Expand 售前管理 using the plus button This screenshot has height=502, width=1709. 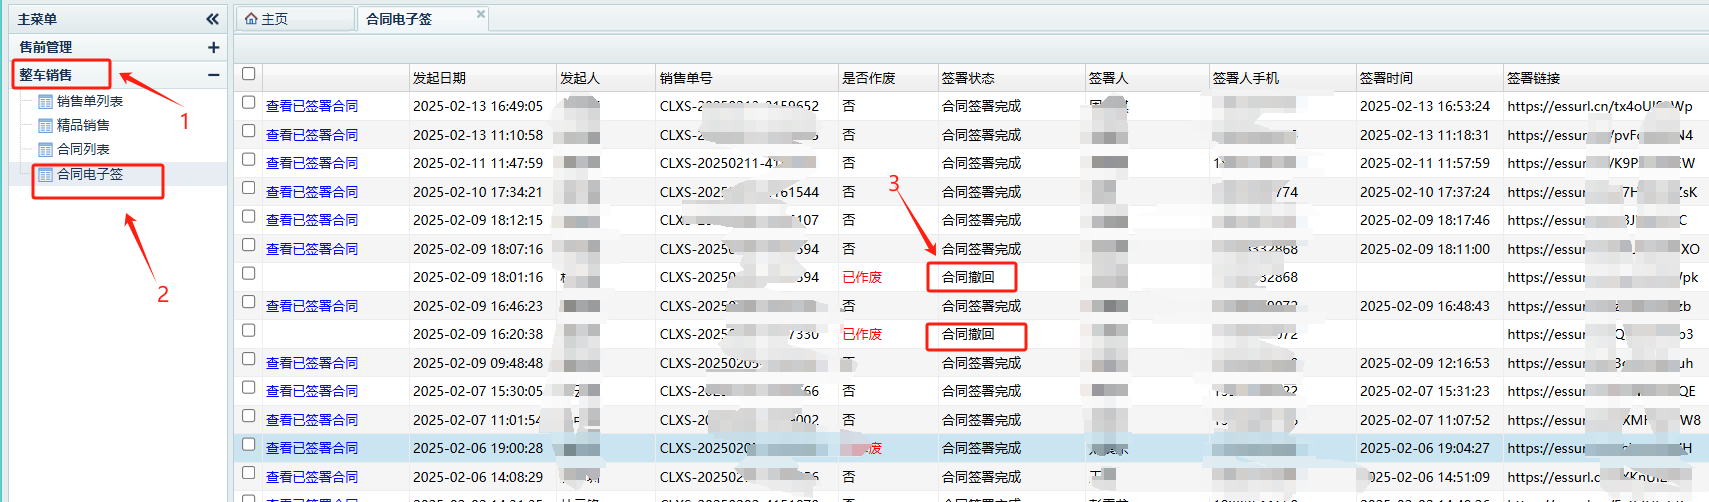[213, 47]
